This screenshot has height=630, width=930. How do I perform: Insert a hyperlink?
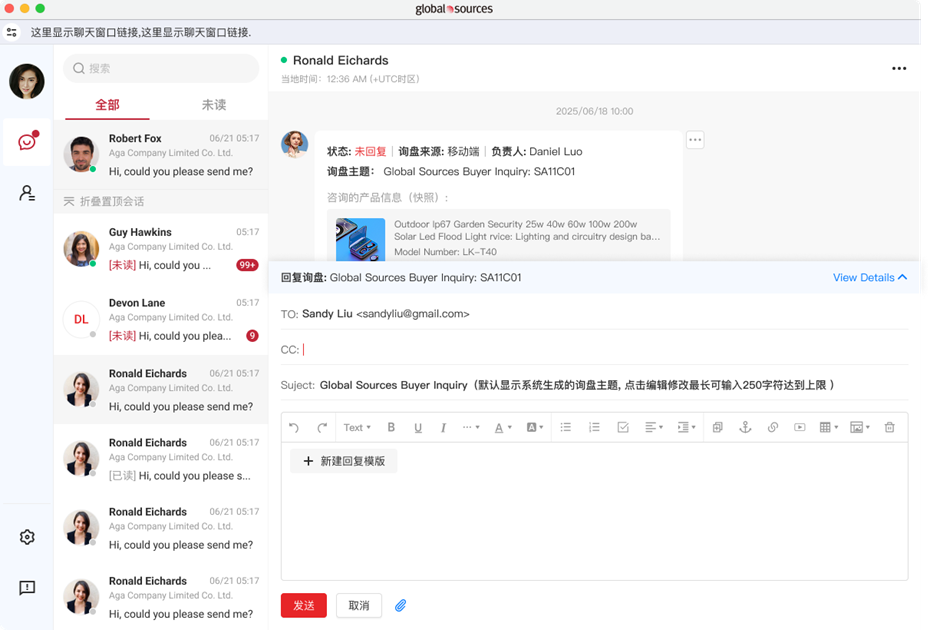pos(773,427)
